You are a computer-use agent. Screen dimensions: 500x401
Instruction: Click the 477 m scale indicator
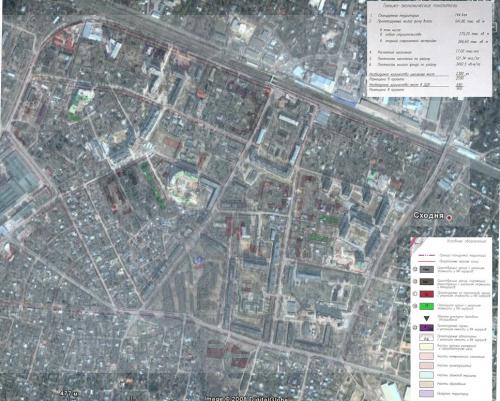pos(69,394)
